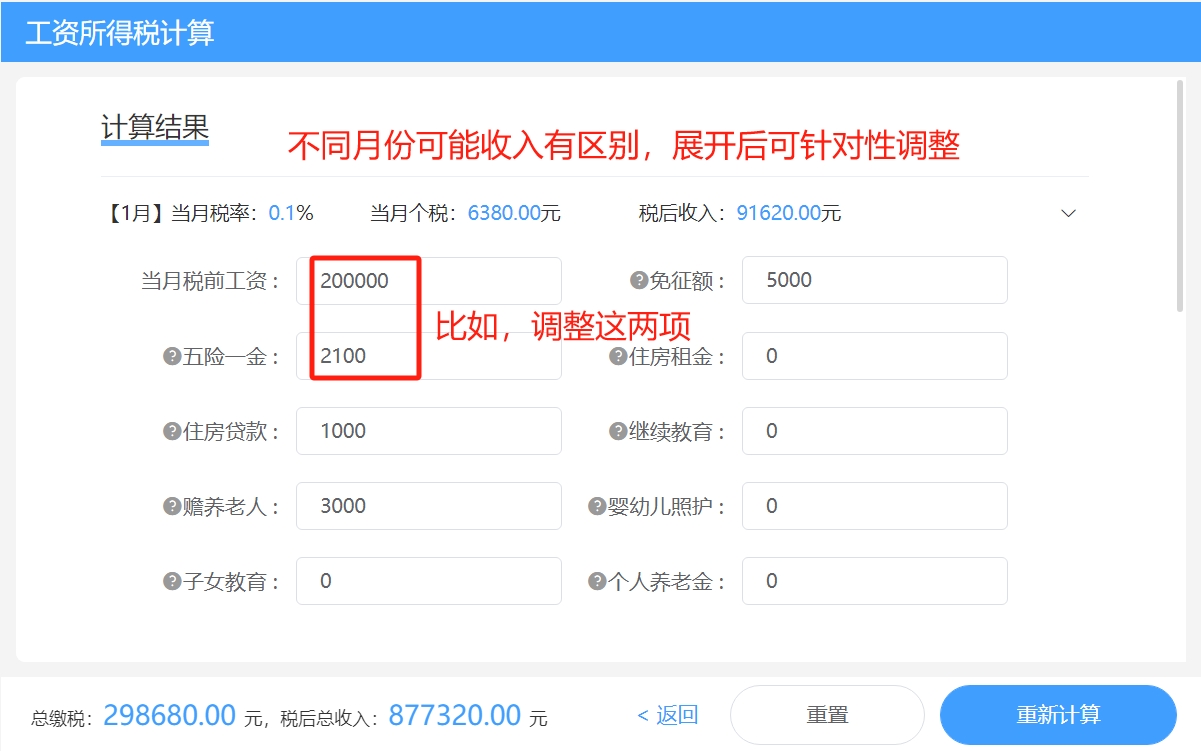Click the 继续教育 input field
Screen dimensions: 1201x751
point(875,431)
